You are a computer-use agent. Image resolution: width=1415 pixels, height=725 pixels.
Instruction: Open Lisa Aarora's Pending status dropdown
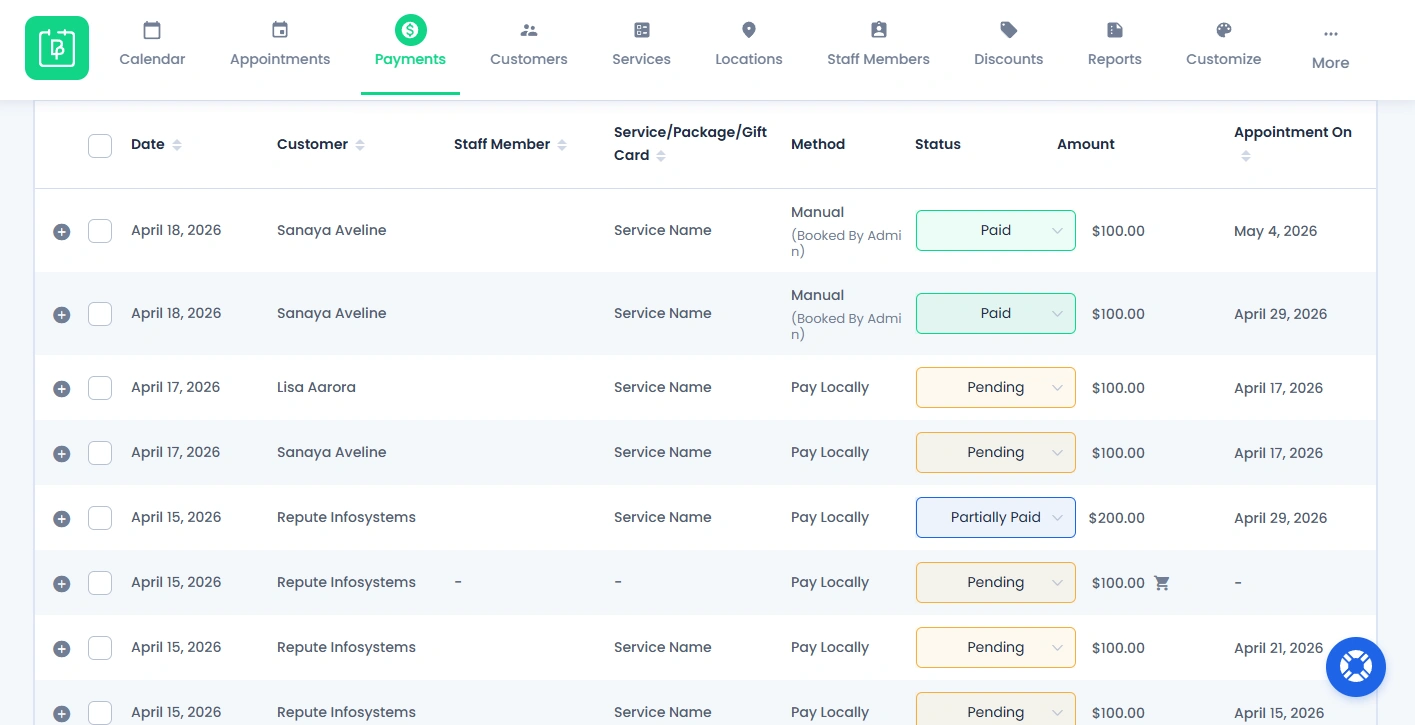pos(996,388)
